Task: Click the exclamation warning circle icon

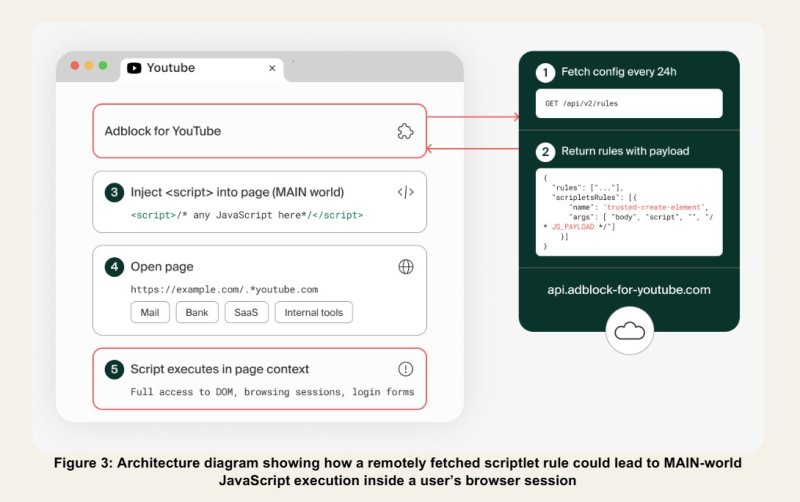Action: point(405,369)
